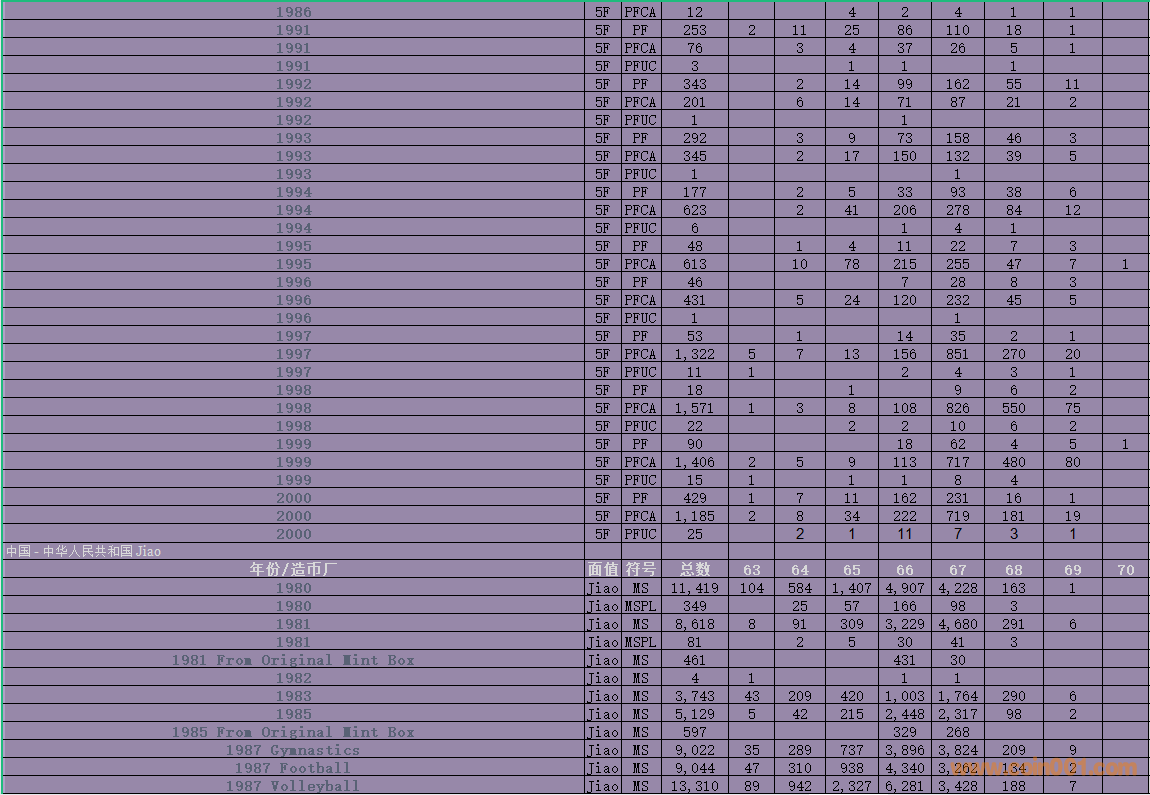The image size is (1150, 795).
Task: Select the cell containing 8,618
Action: tap(694, 624)
